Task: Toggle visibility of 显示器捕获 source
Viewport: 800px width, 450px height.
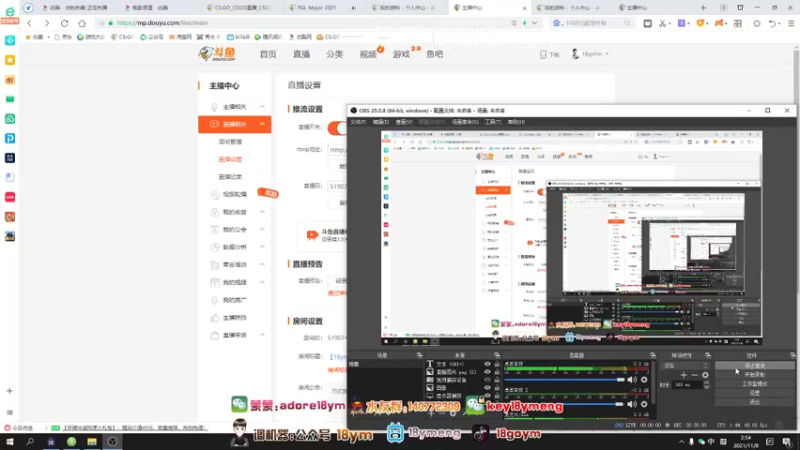Action: (x=487, y=395)
